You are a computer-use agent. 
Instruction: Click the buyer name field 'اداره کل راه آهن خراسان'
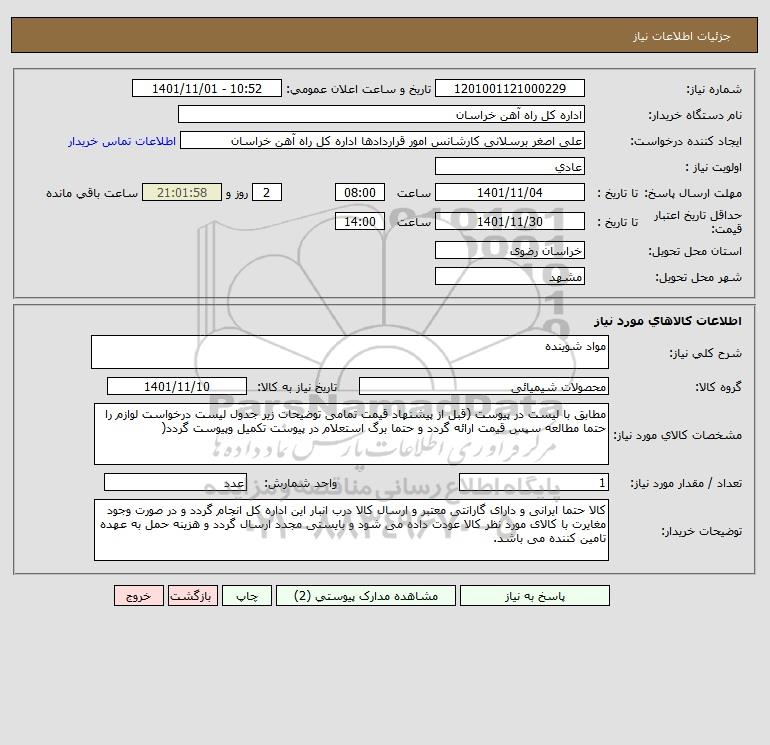tap(381, 114)
